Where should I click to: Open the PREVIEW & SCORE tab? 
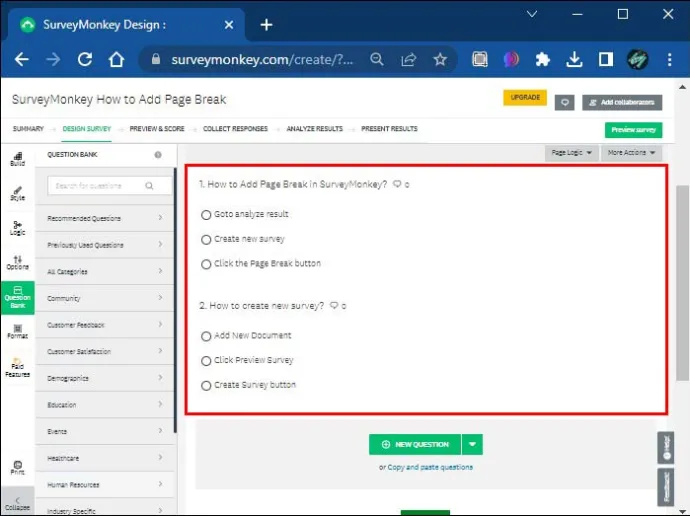pyautogui.click(x=157, y=129)
